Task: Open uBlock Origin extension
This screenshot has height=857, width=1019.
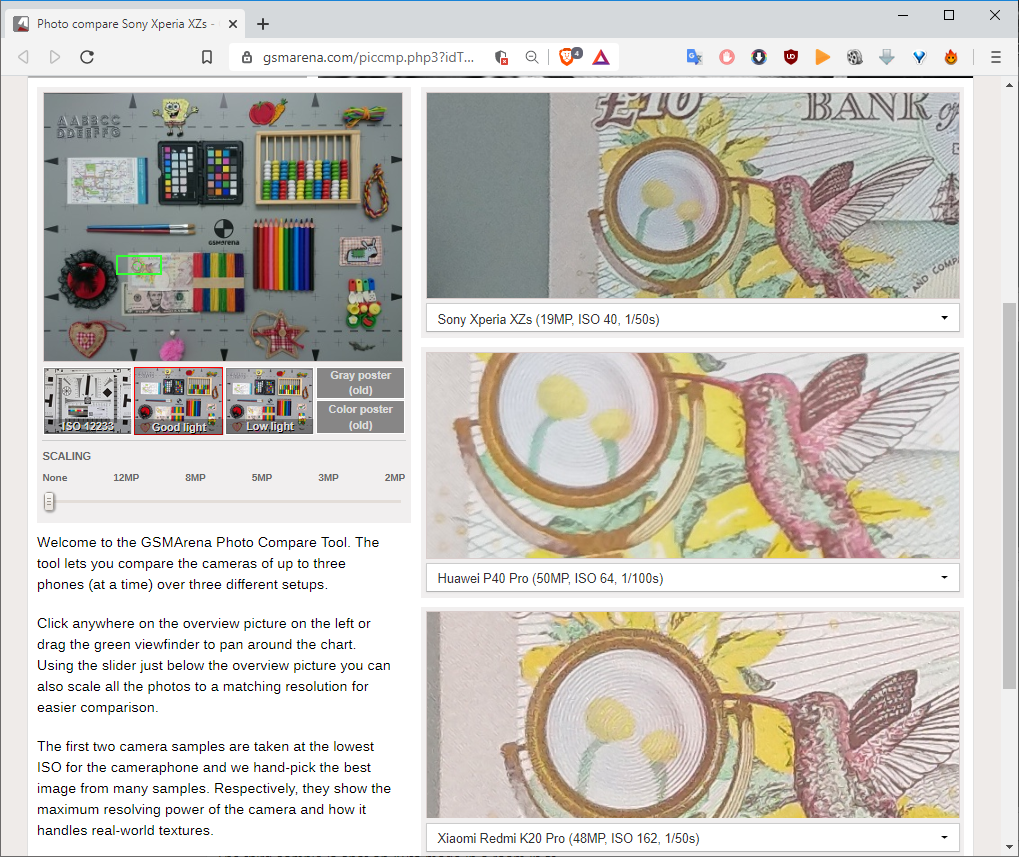Action: (790, 57)
